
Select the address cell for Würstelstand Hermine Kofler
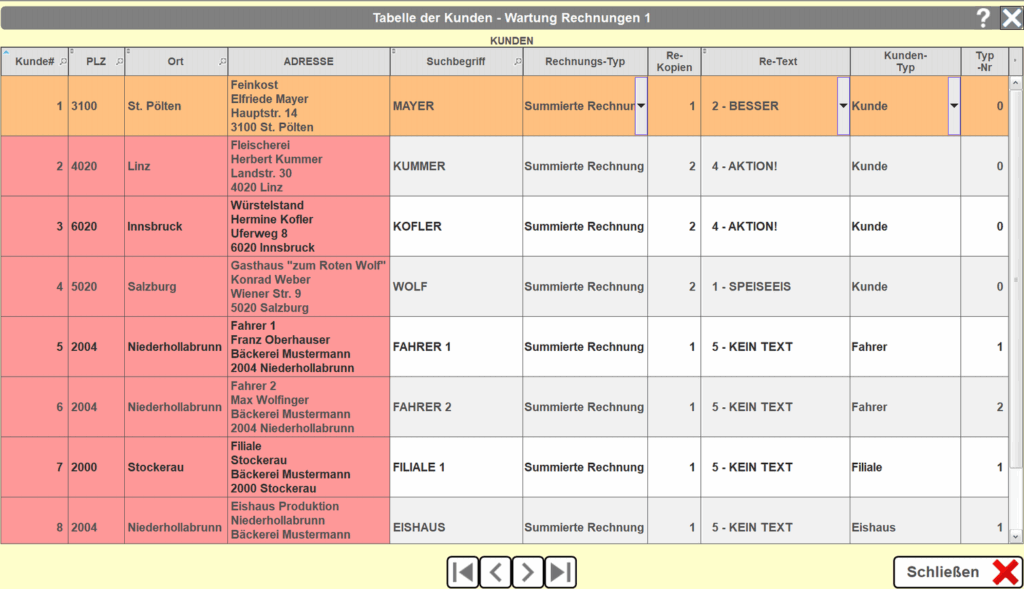coord(309,226)
